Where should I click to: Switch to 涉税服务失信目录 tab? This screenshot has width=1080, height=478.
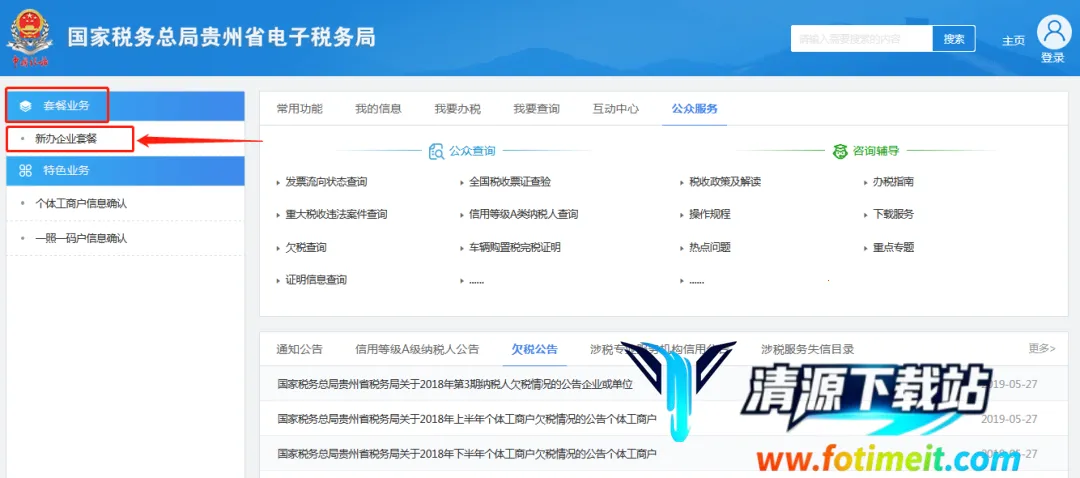[808, 349]
